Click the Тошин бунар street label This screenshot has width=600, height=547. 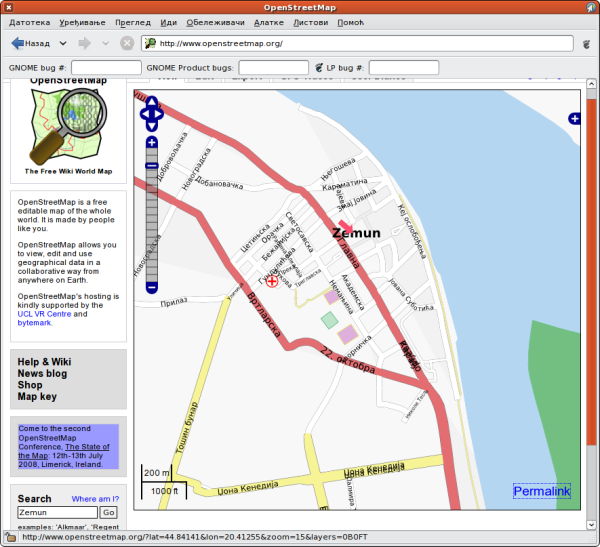[x=186, y=428]
